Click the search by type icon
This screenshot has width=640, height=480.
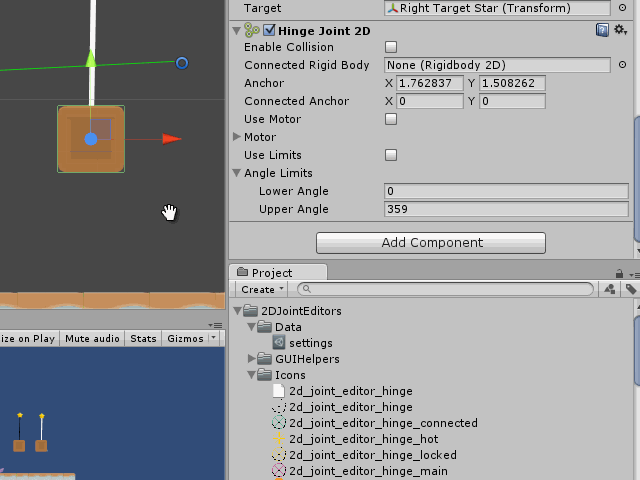coord(609,289)
